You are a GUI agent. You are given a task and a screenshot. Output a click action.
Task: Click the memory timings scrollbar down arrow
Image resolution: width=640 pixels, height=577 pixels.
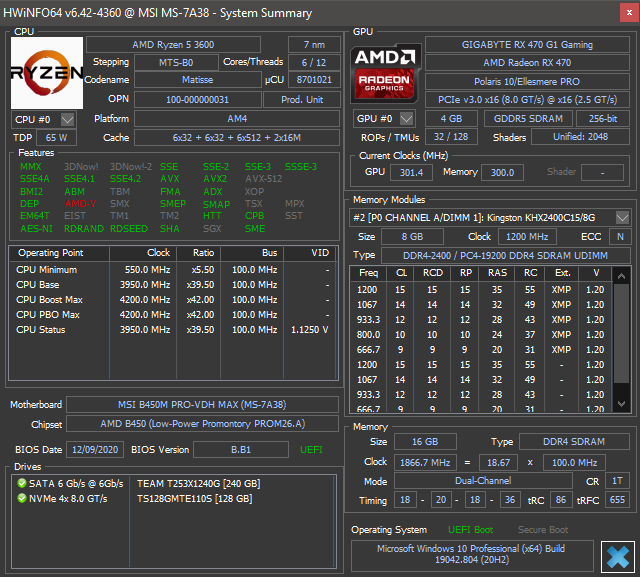point(621,404)
